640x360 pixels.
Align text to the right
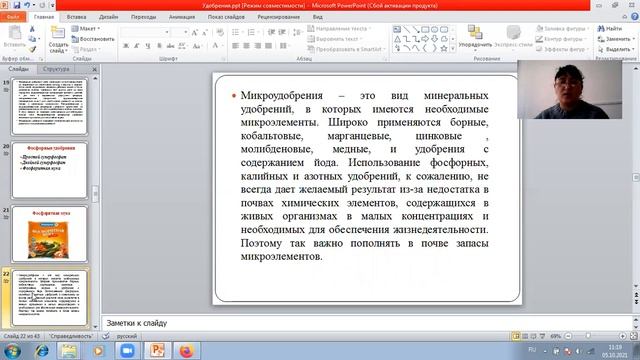tap(258, 46)
